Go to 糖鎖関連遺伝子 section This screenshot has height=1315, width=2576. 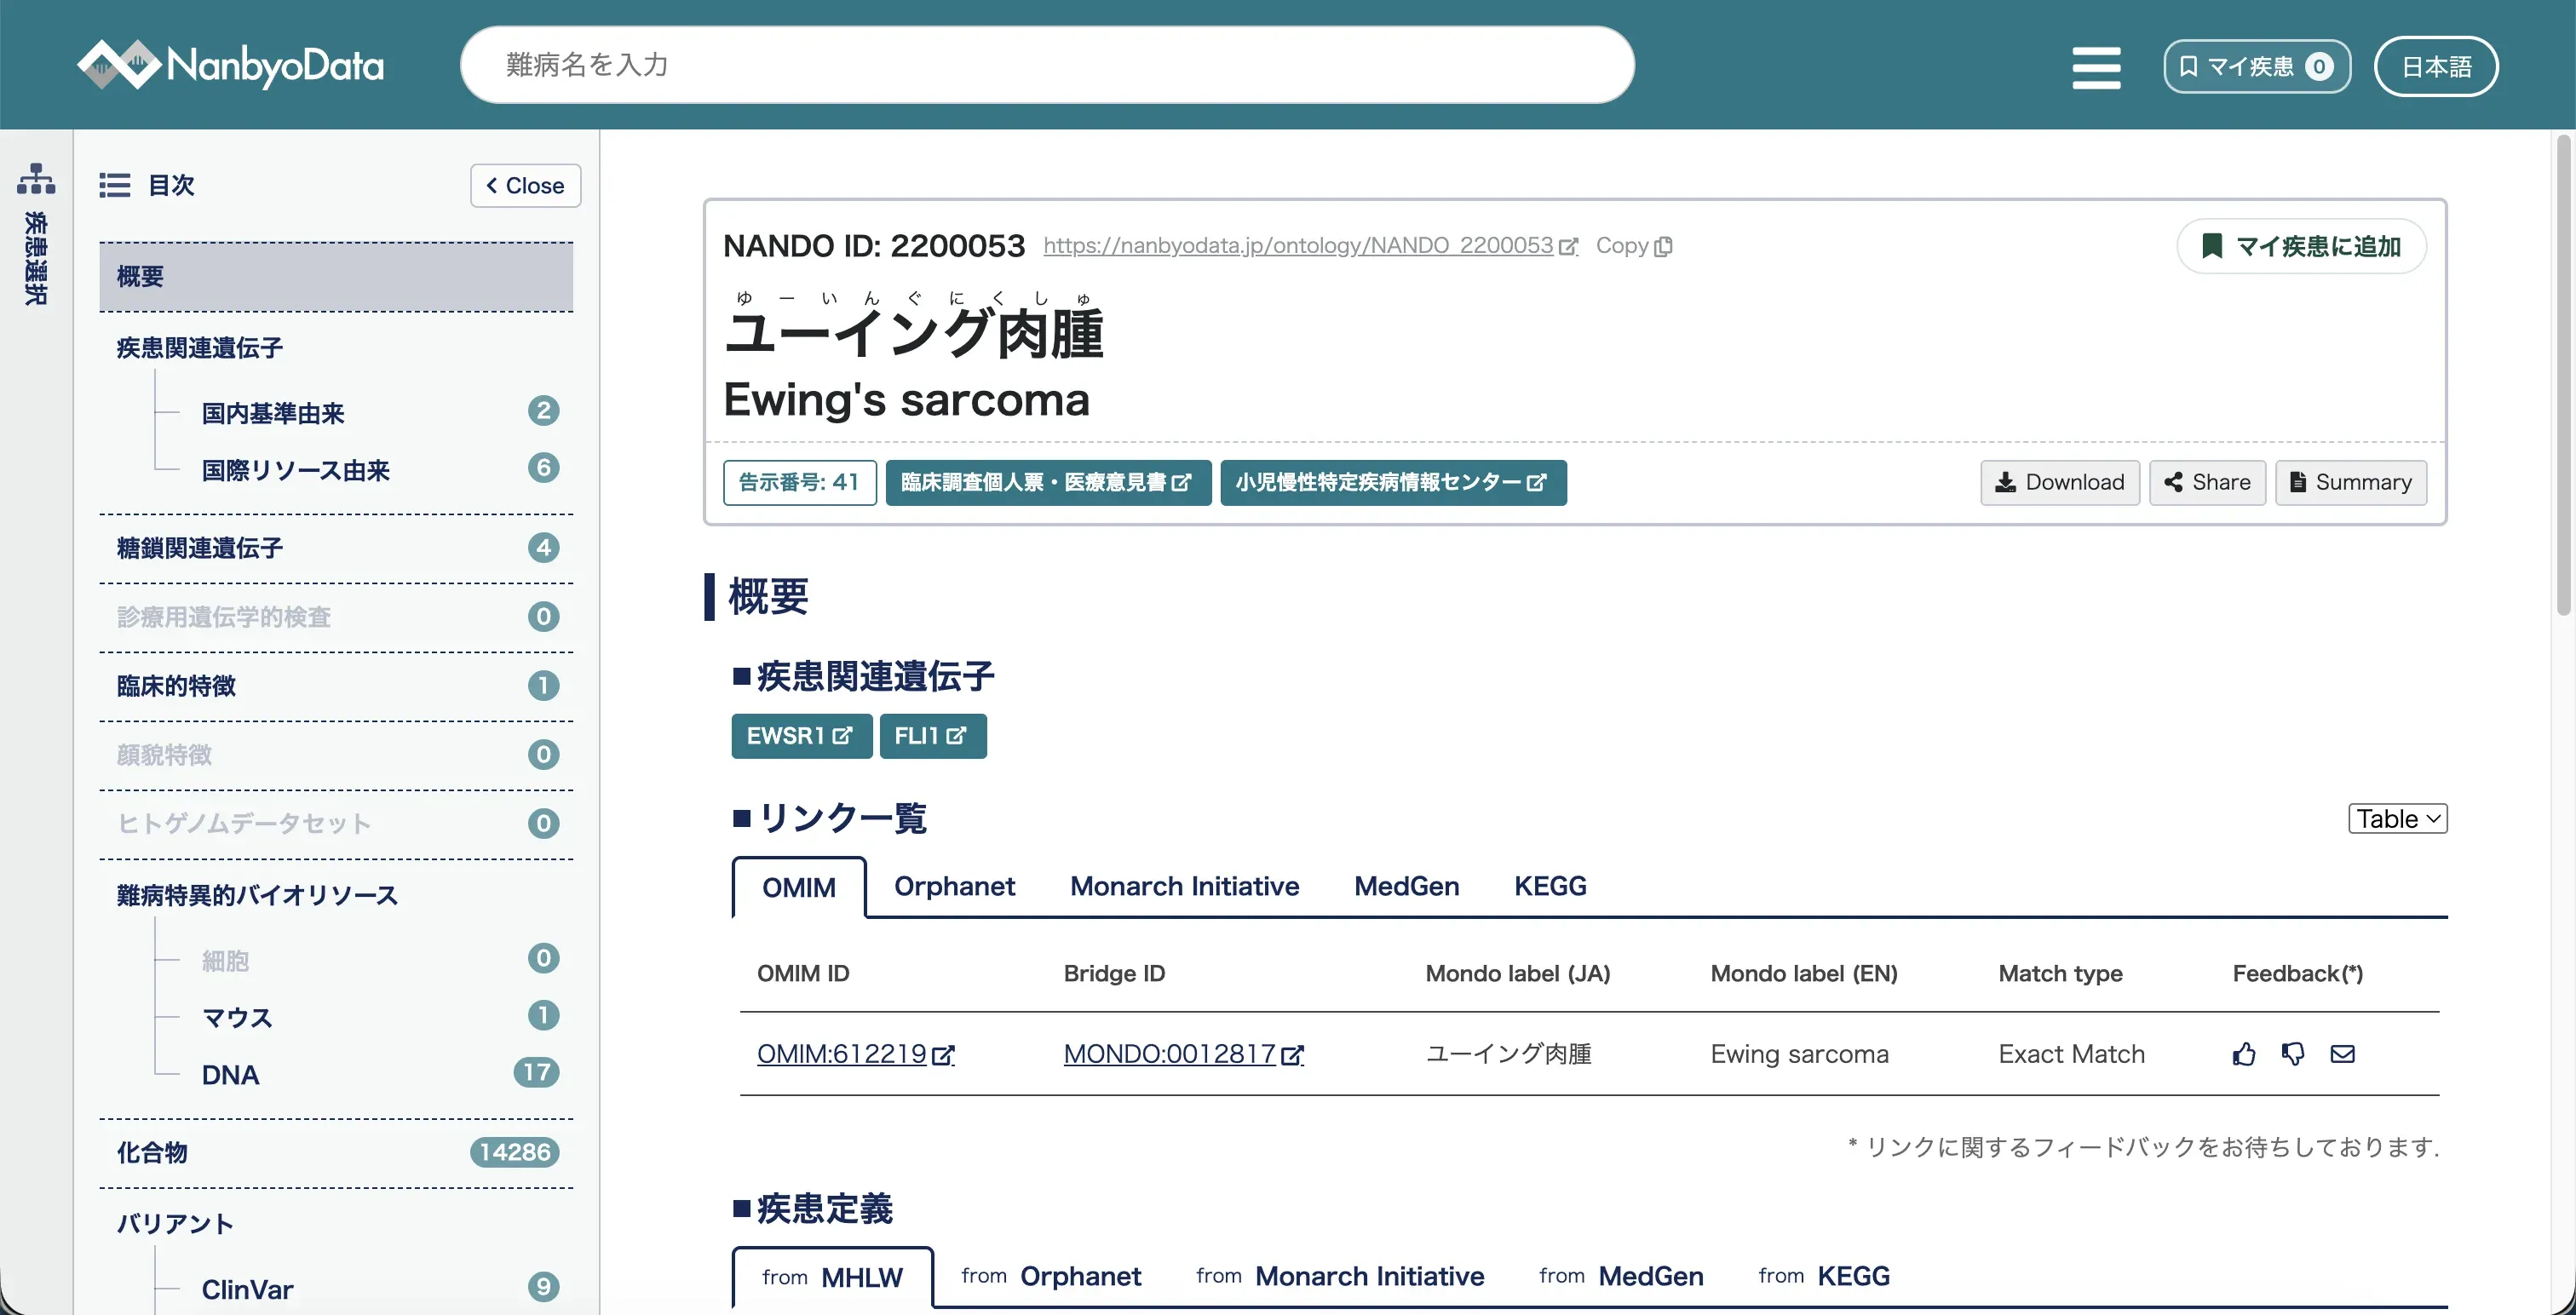coord(336,549)
